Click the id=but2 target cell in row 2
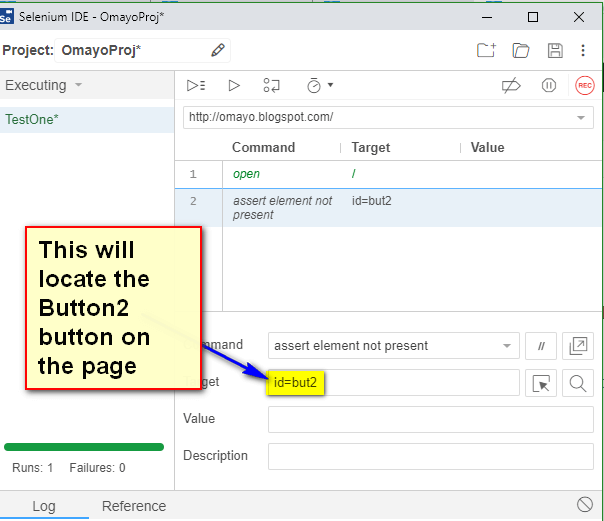Viewport: 604px width, 521px height. (371, 201)
